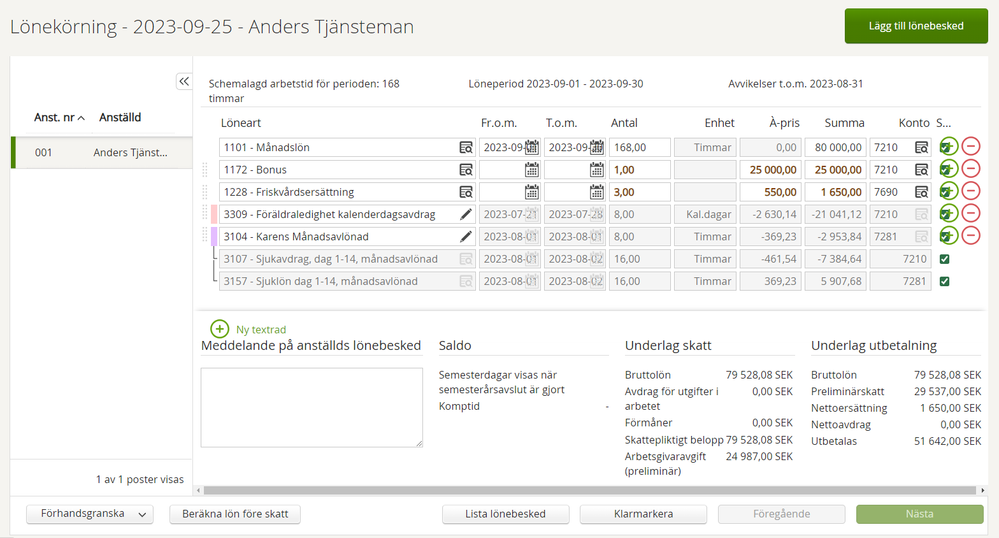Select employee 001 Anders Tjänsteman in the list
Viewport: 999px width, 538px height.
tap(100, 153)
